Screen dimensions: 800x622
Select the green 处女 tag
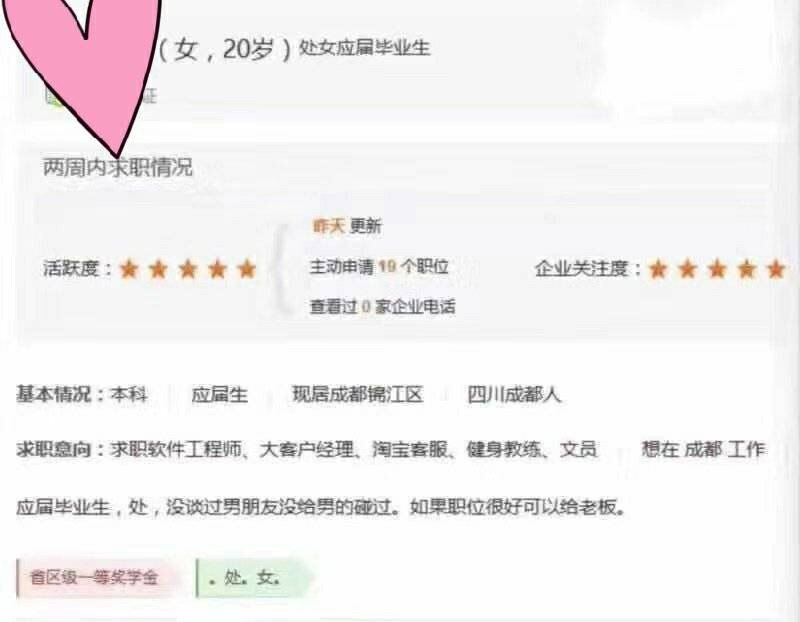click(x=254, y=578)
